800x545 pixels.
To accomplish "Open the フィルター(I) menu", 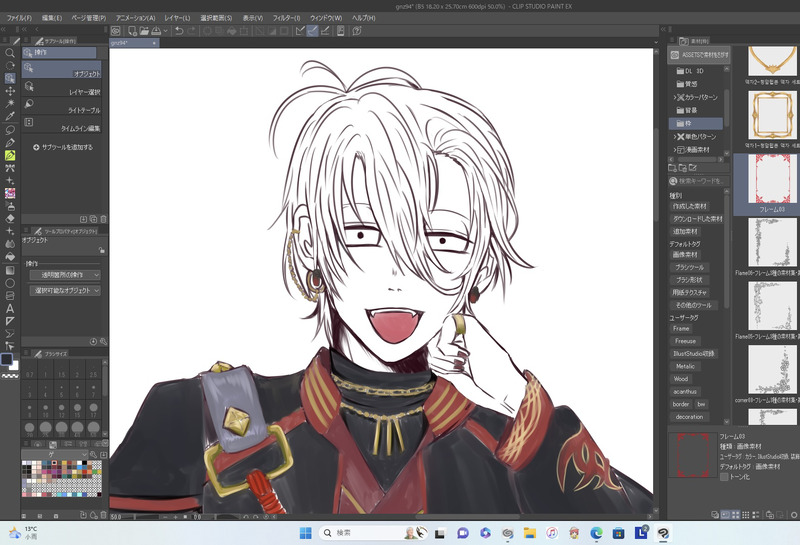I will pos(286,18).
